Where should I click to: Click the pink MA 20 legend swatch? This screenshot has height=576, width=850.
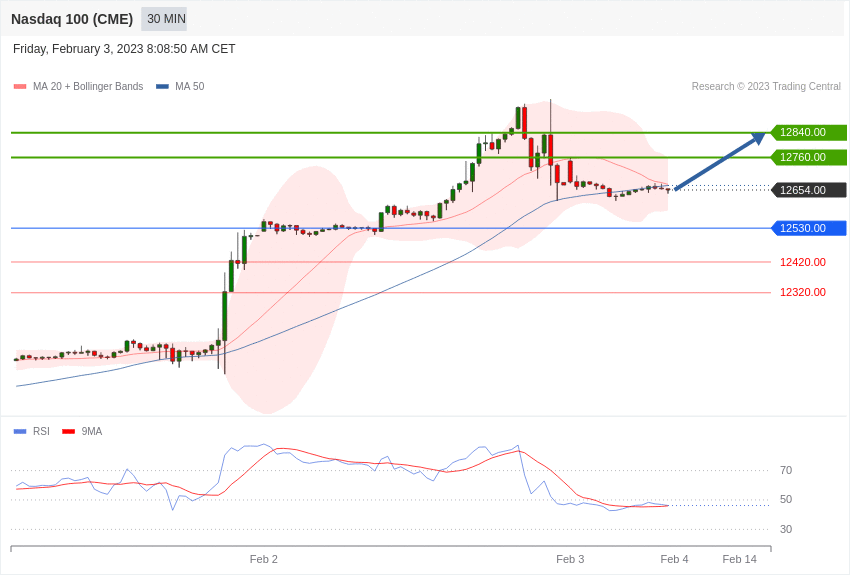(20, 87)
